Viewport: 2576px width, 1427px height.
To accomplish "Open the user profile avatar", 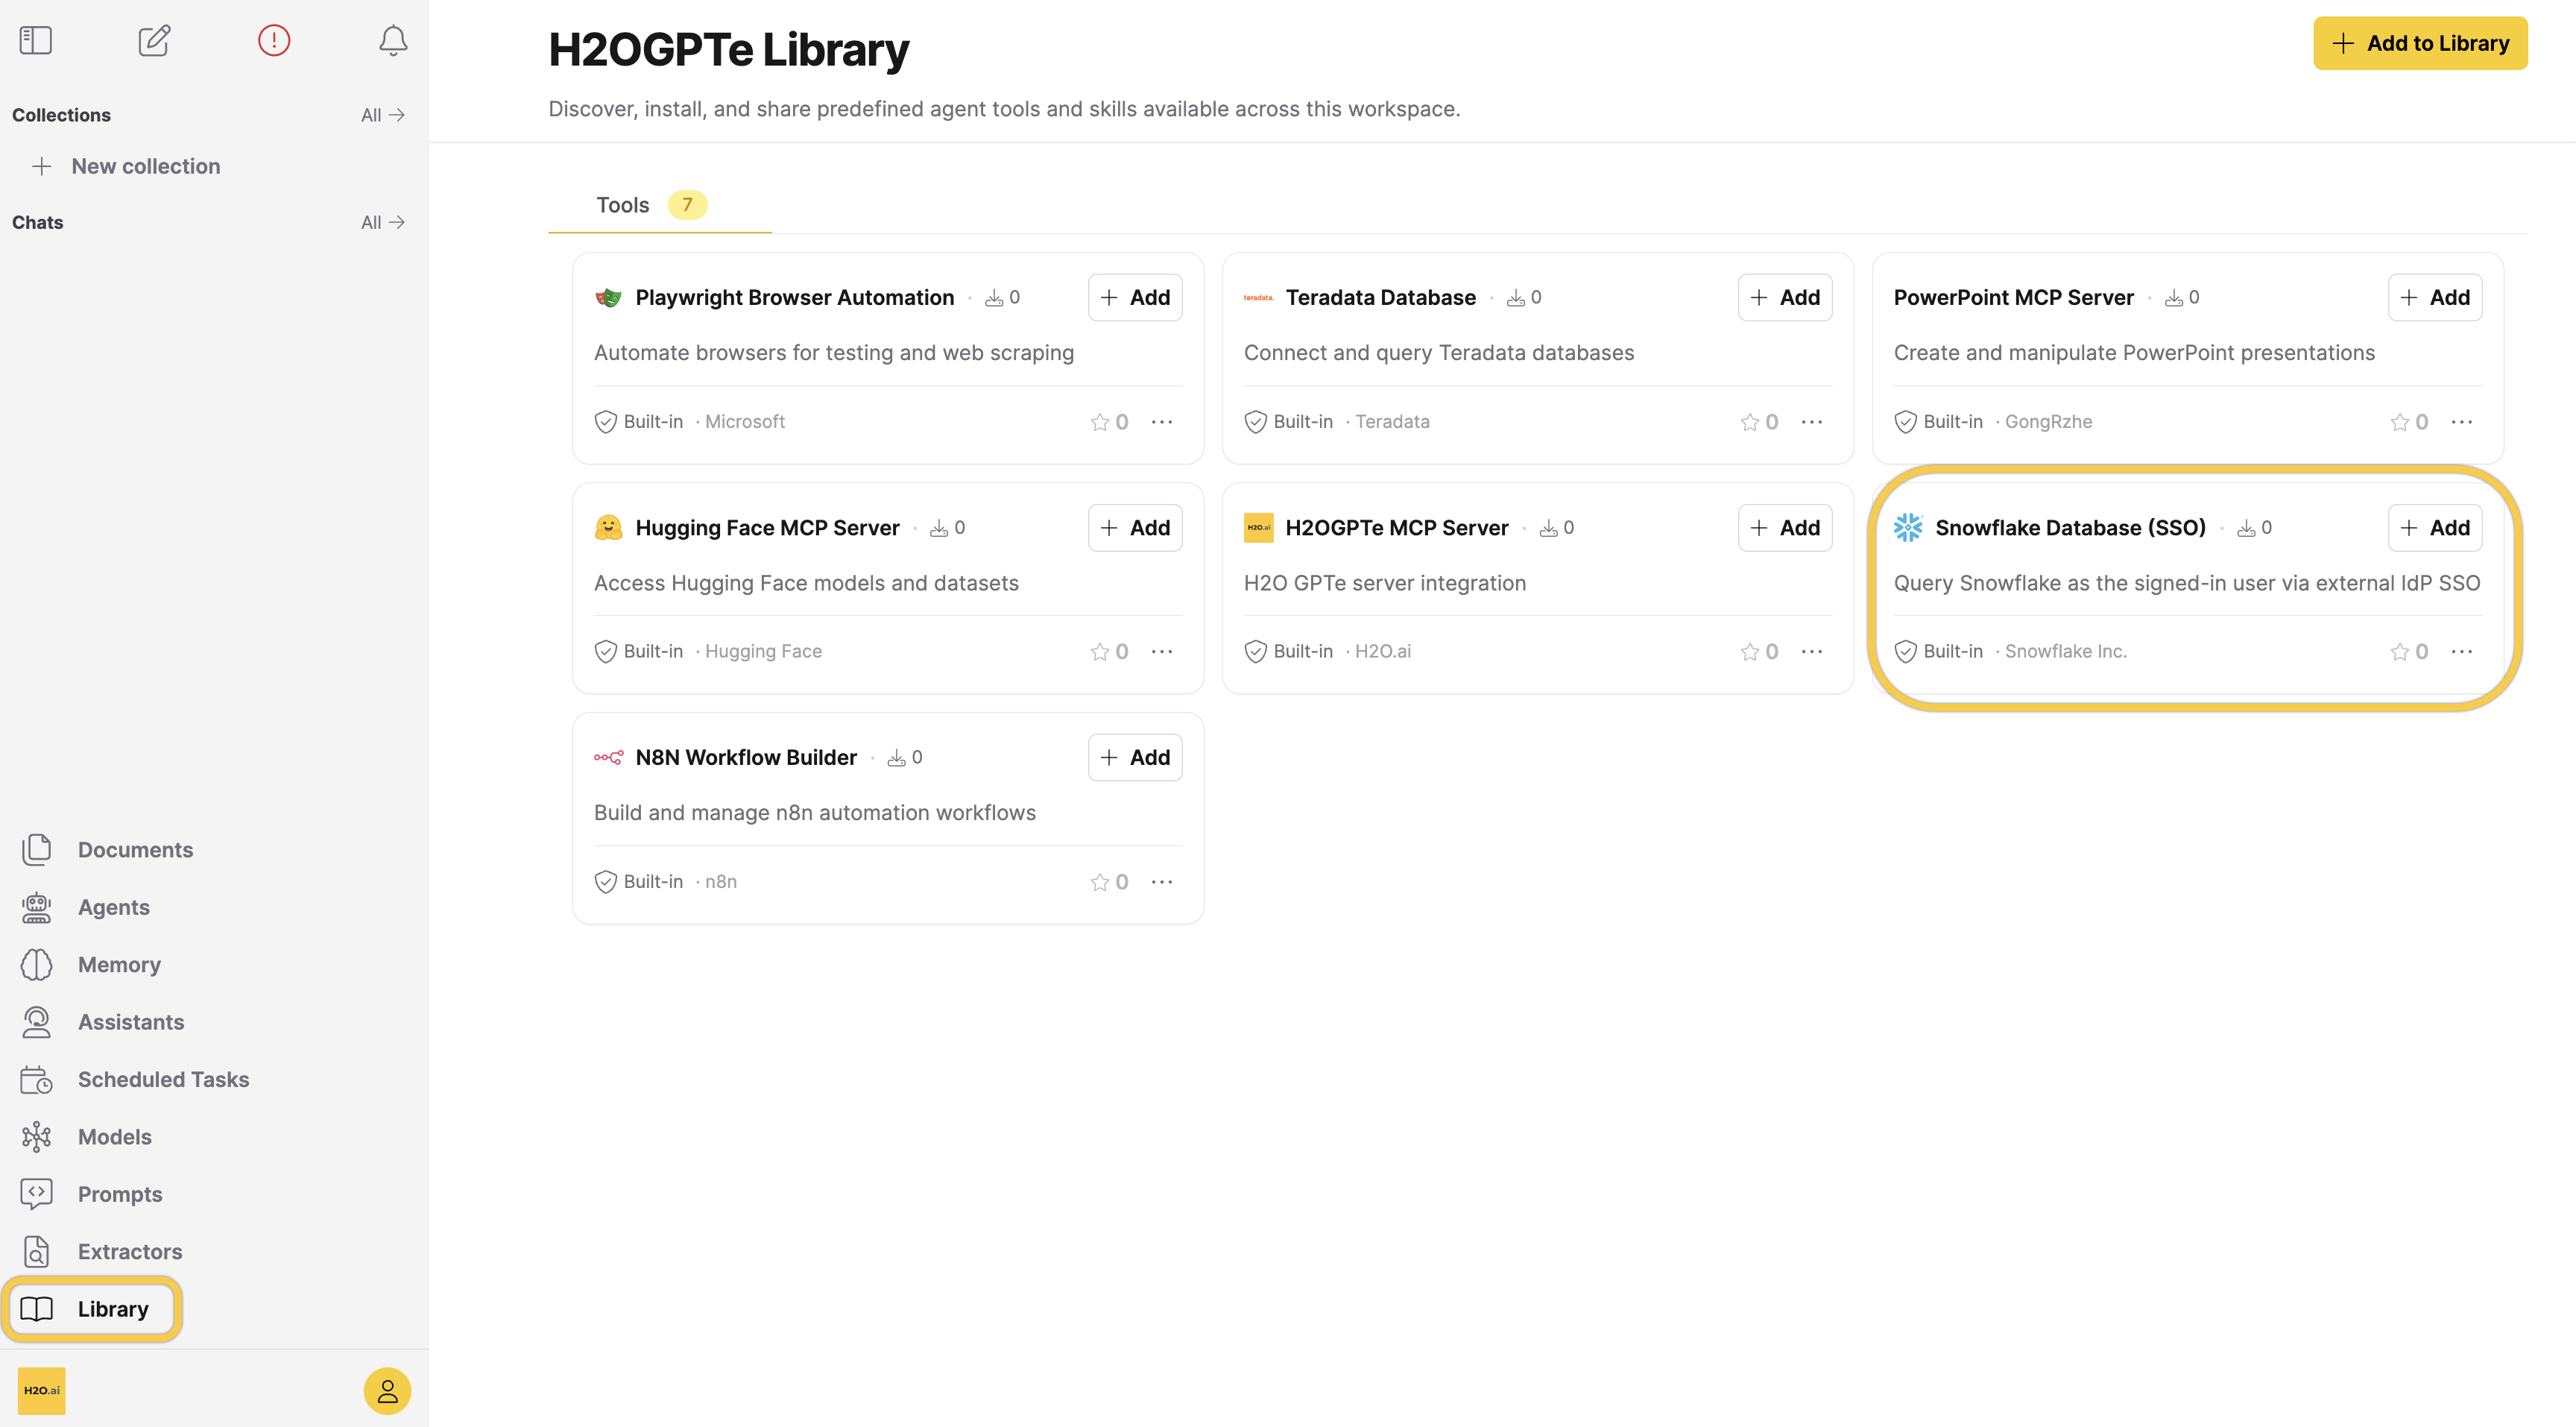I will pos(387,1390).
